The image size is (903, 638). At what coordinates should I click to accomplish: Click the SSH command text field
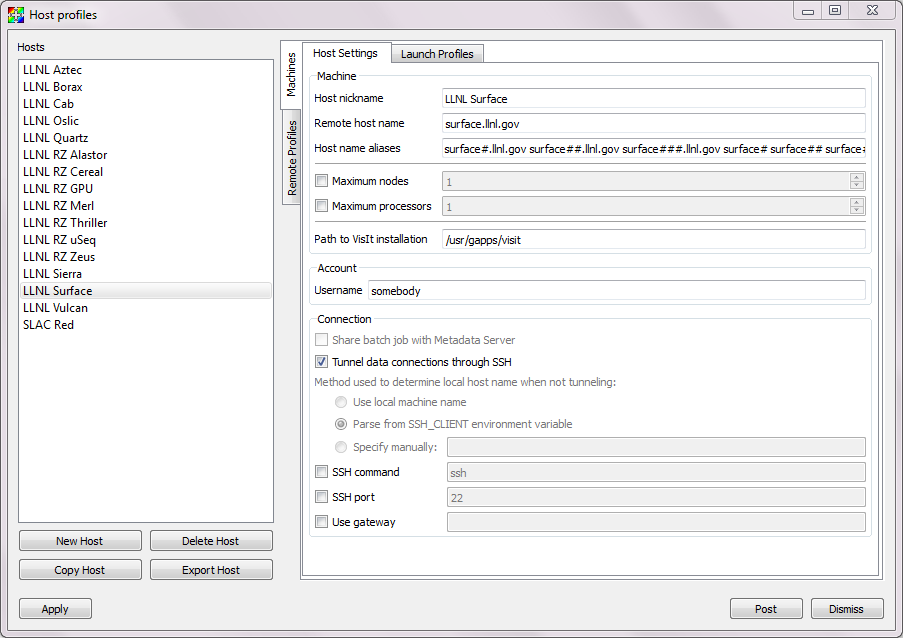(x=656, y=472)
